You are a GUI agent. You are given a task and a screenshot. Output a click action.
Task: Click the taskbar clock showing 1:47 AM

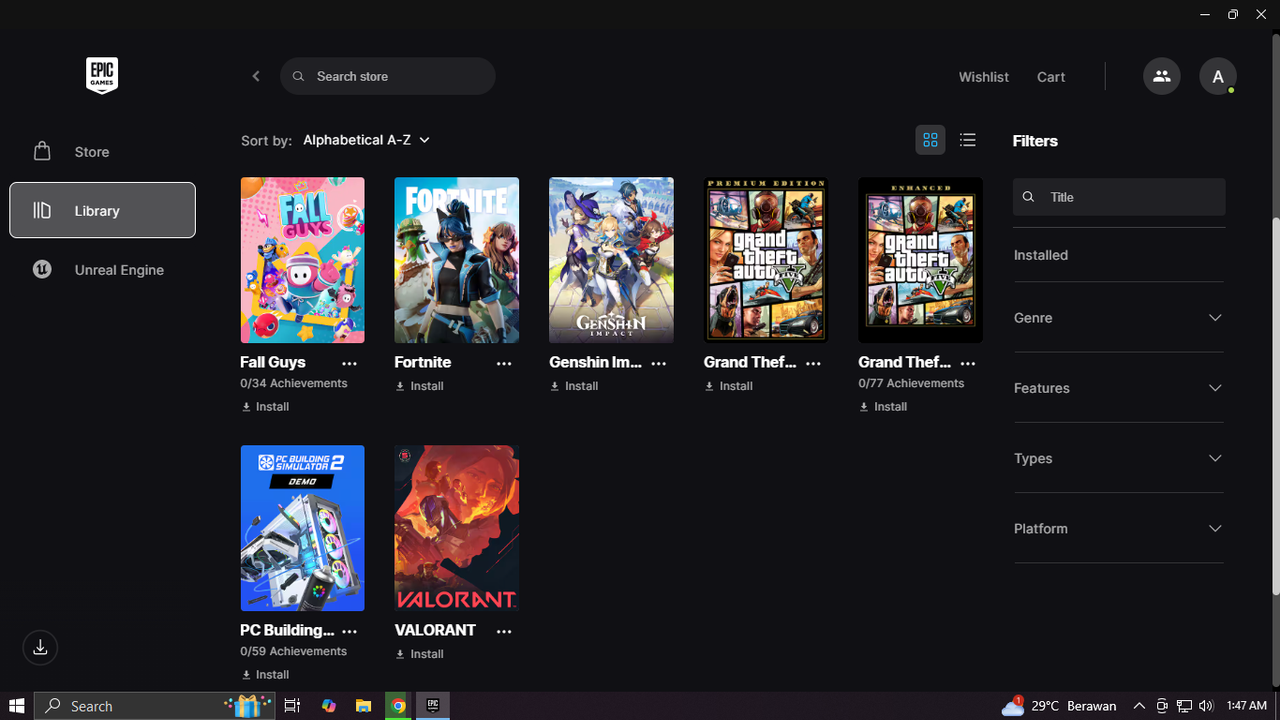pos(1247,706)
